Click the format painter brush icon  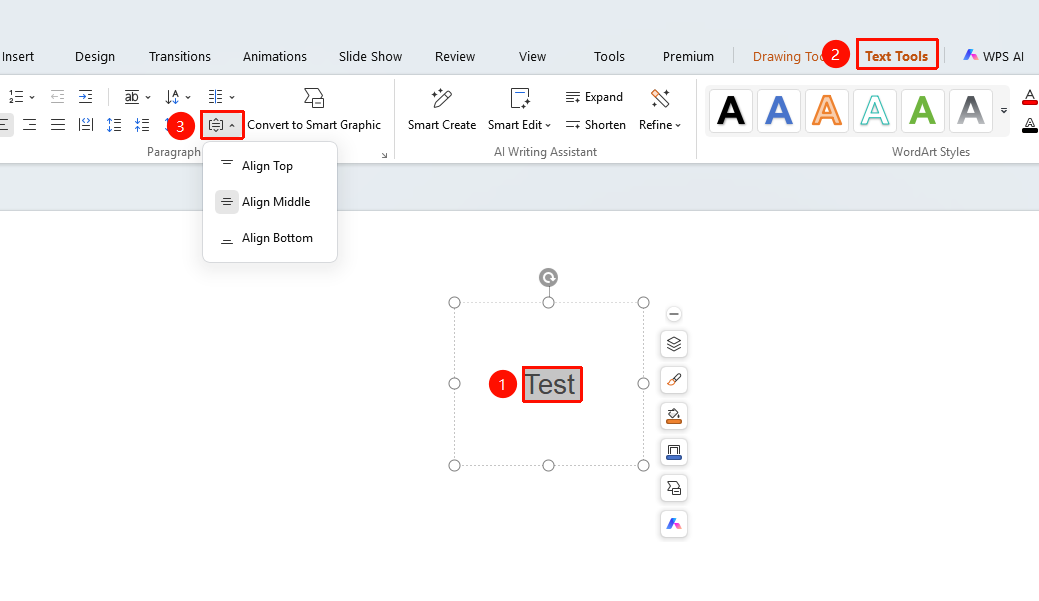(674, 380)
